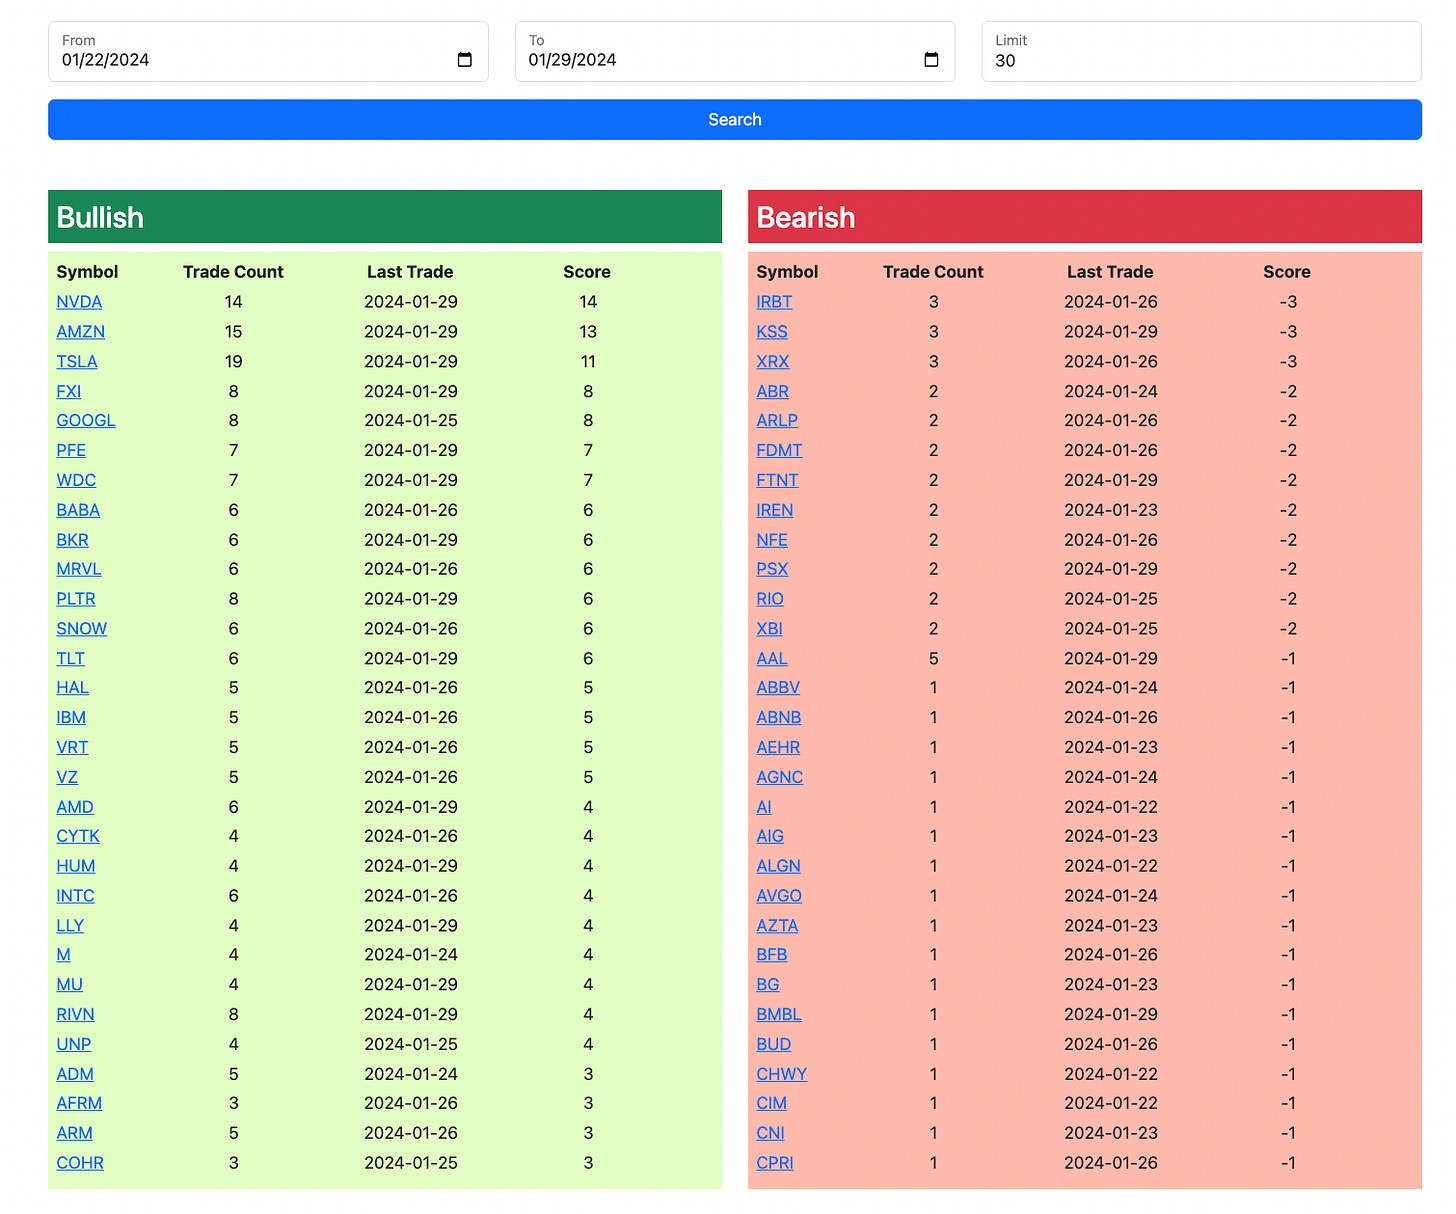The height and width of the screenshot is (1214, 1456).
Task: Open the PSX bearish symbol link
Action: 772,569
